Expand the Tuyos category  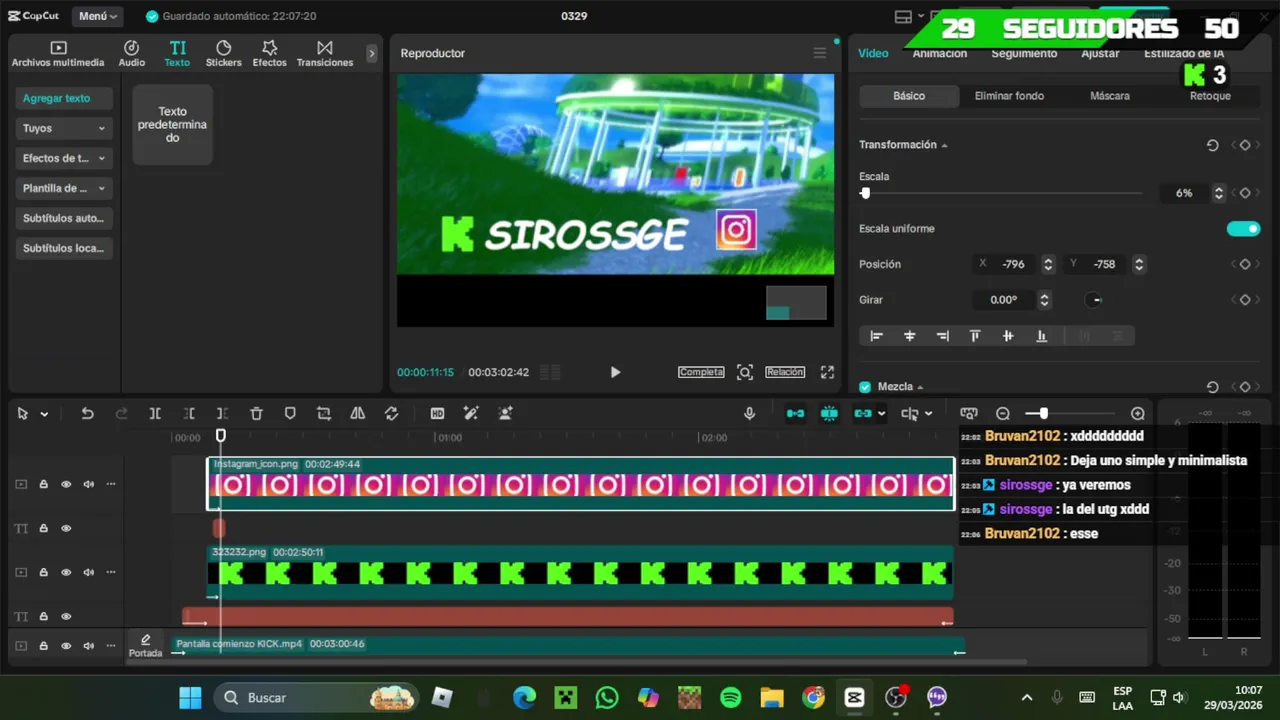tap(64, 128)
